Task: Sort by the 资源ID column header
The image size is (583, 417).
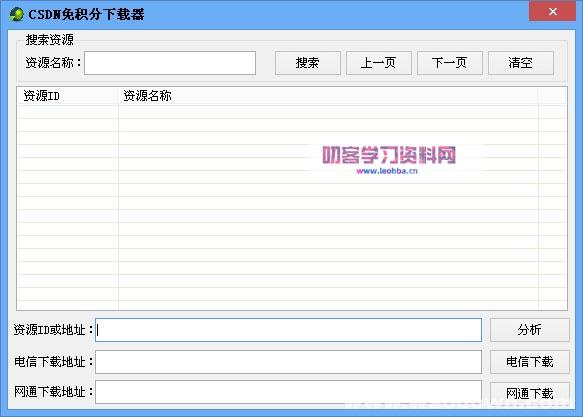Action: coord(68,96)
